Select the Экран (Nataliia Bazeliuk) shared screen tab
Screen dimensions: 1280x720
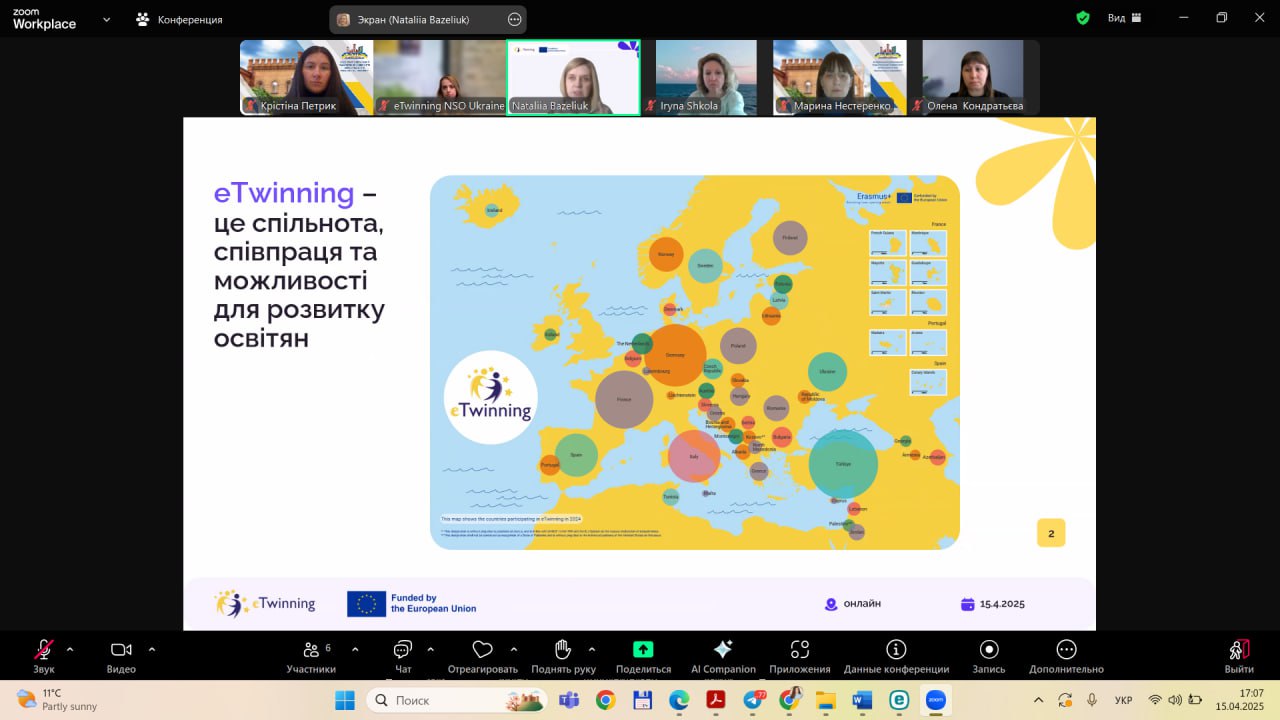[428, 19]
